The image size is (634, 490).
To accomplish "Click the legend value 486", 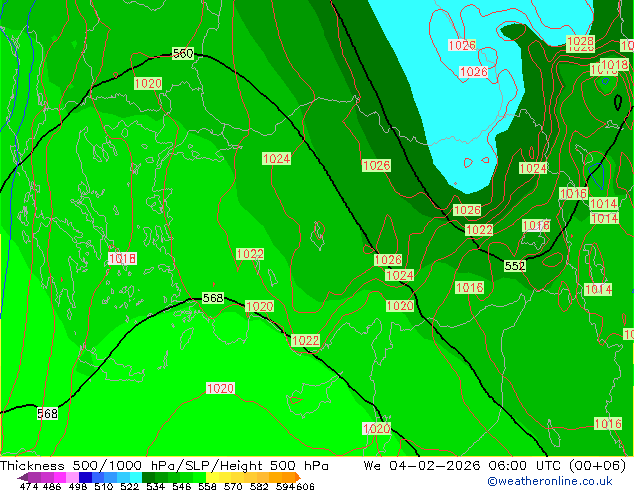I will [x=52, y=486].
